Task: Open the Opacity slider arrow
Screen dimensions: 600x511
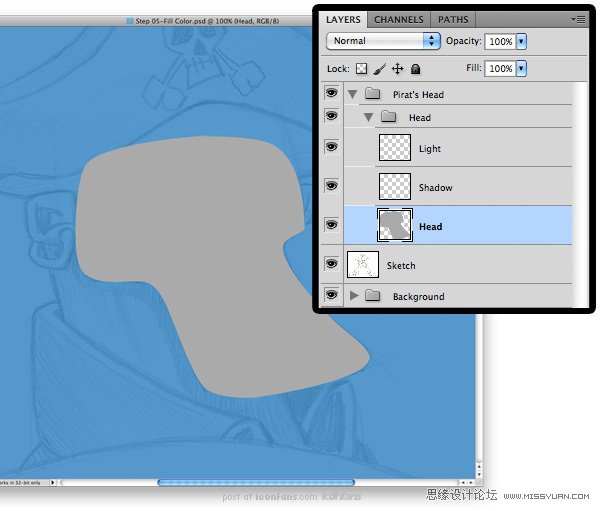Action: pyautogui.click(x=521, y=41)
